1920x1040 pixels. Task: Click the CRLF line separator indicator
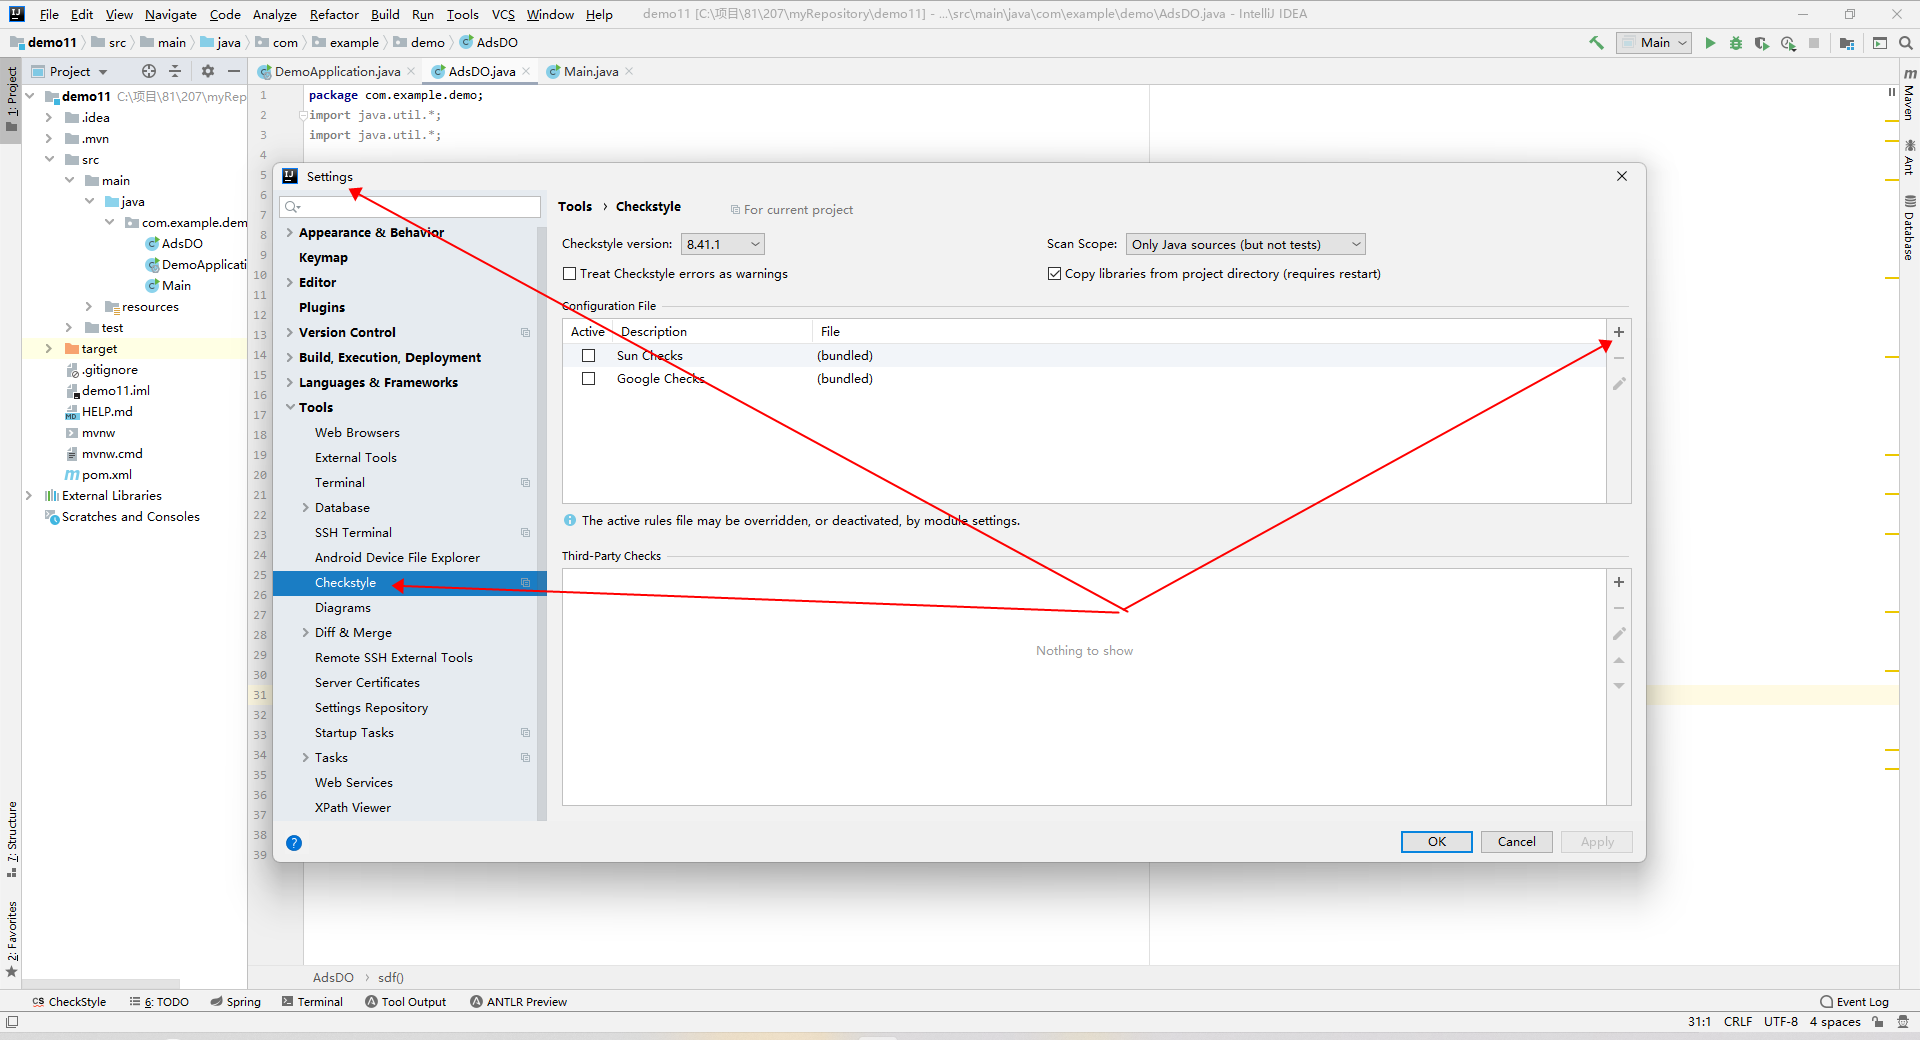(x=1738, y=1022)
